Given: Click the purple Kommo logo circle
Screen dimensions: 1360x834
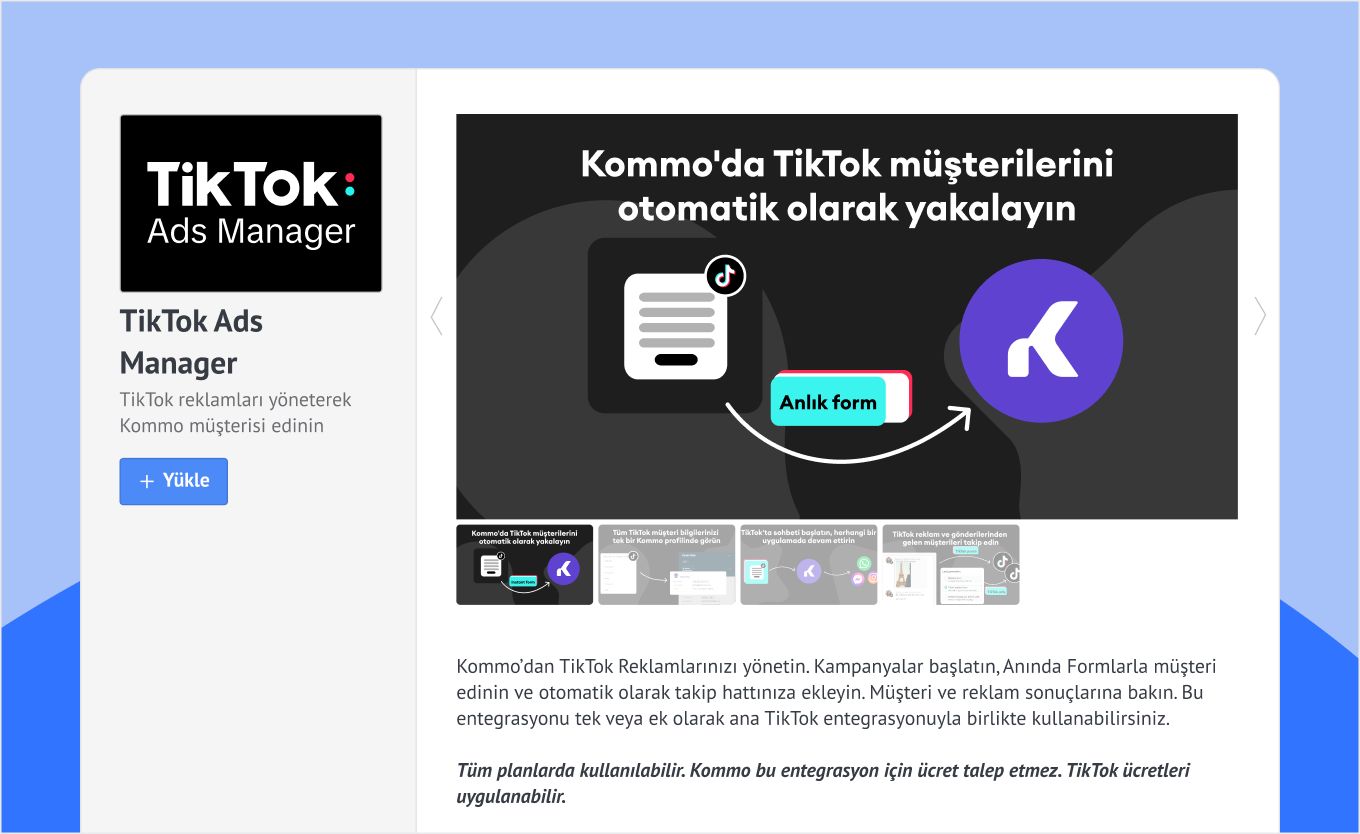Looking at the screenshot, I should click(1040, 341).
